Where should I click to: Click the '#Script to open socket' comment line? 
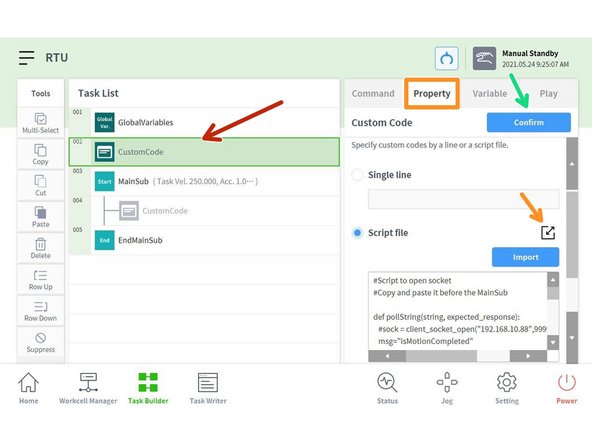coord(412,281)
